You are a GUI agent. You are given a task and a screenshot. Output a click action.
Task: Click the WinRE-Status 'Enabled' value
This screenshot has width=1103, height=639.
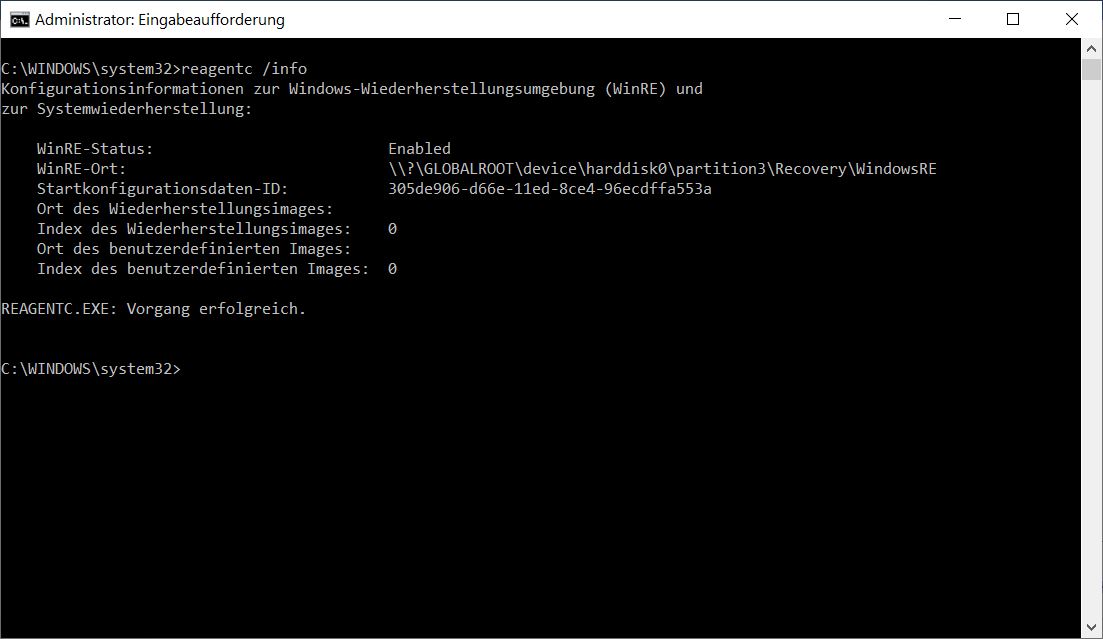(419, 148)
